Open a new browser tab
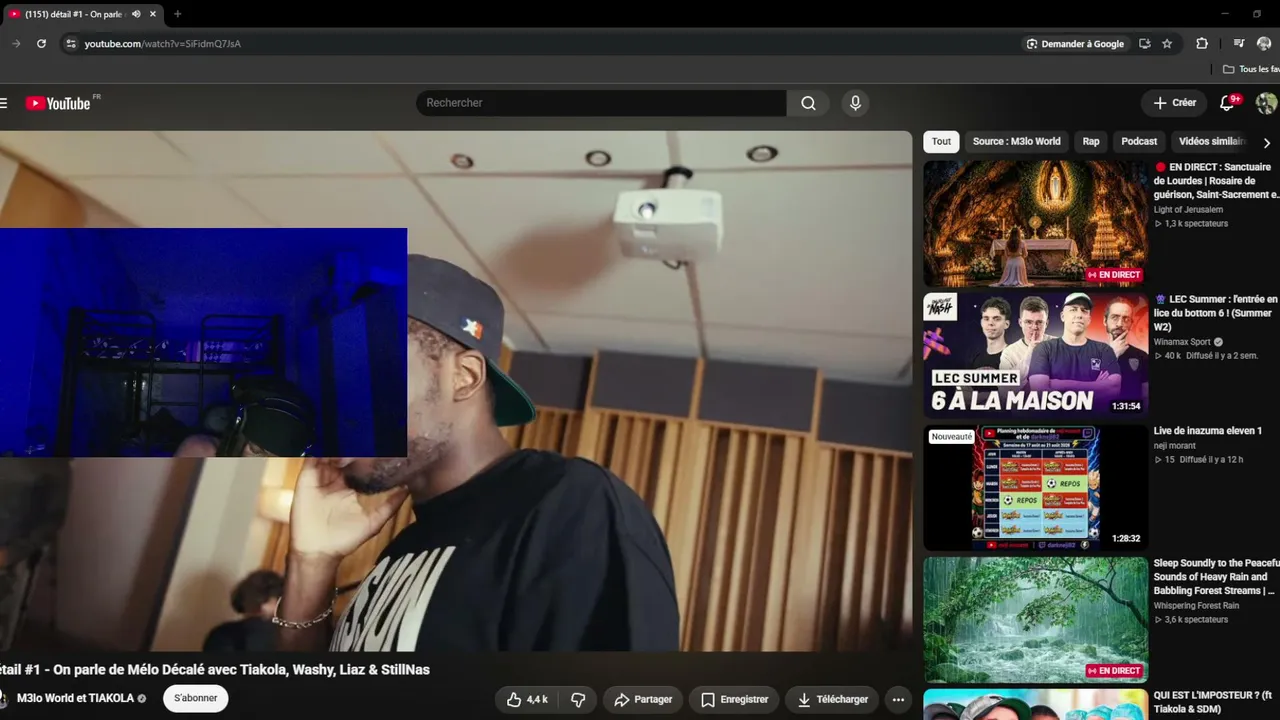The image size is (1280, 720). pos(177,14)
